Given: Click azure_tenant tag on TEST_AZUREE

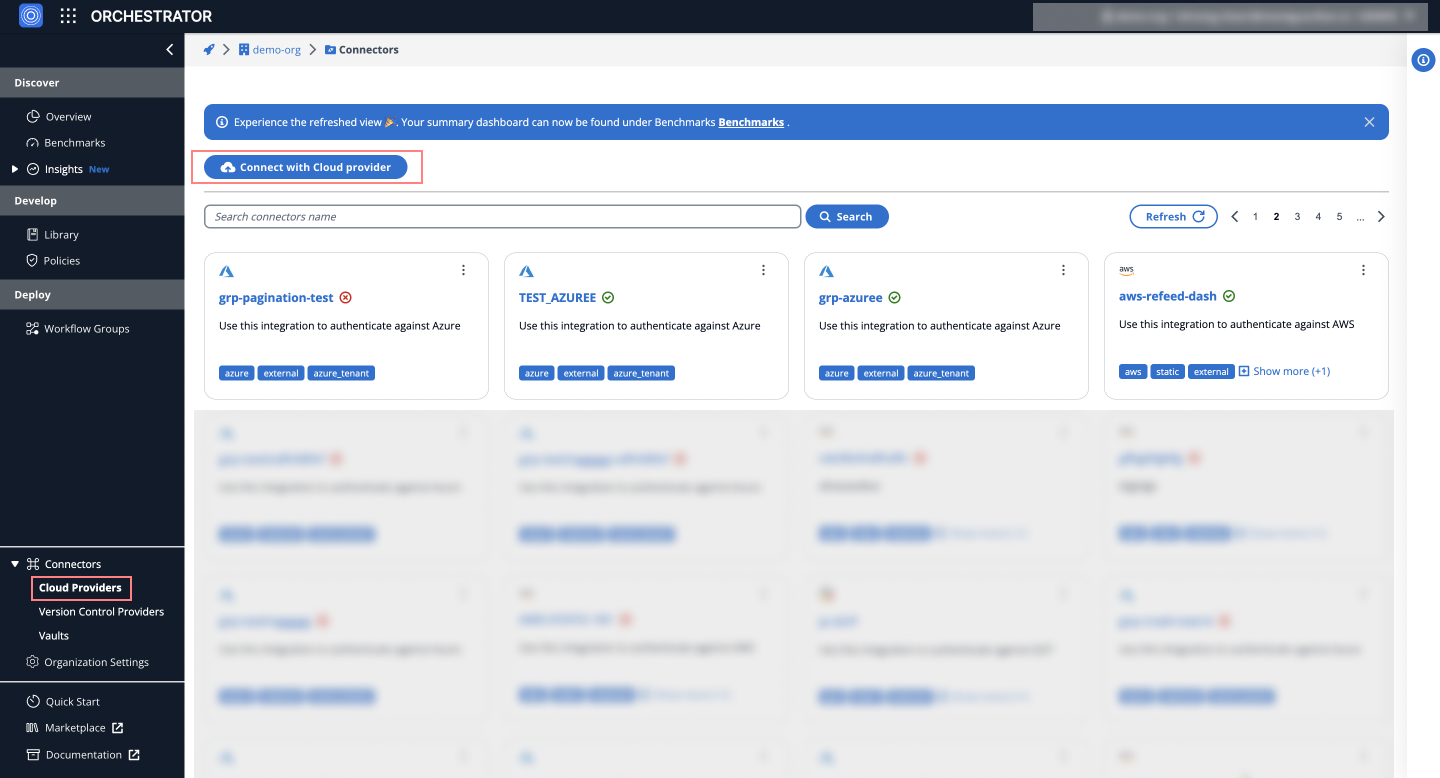Looking at the screenshot, I should tap(641, 374).
